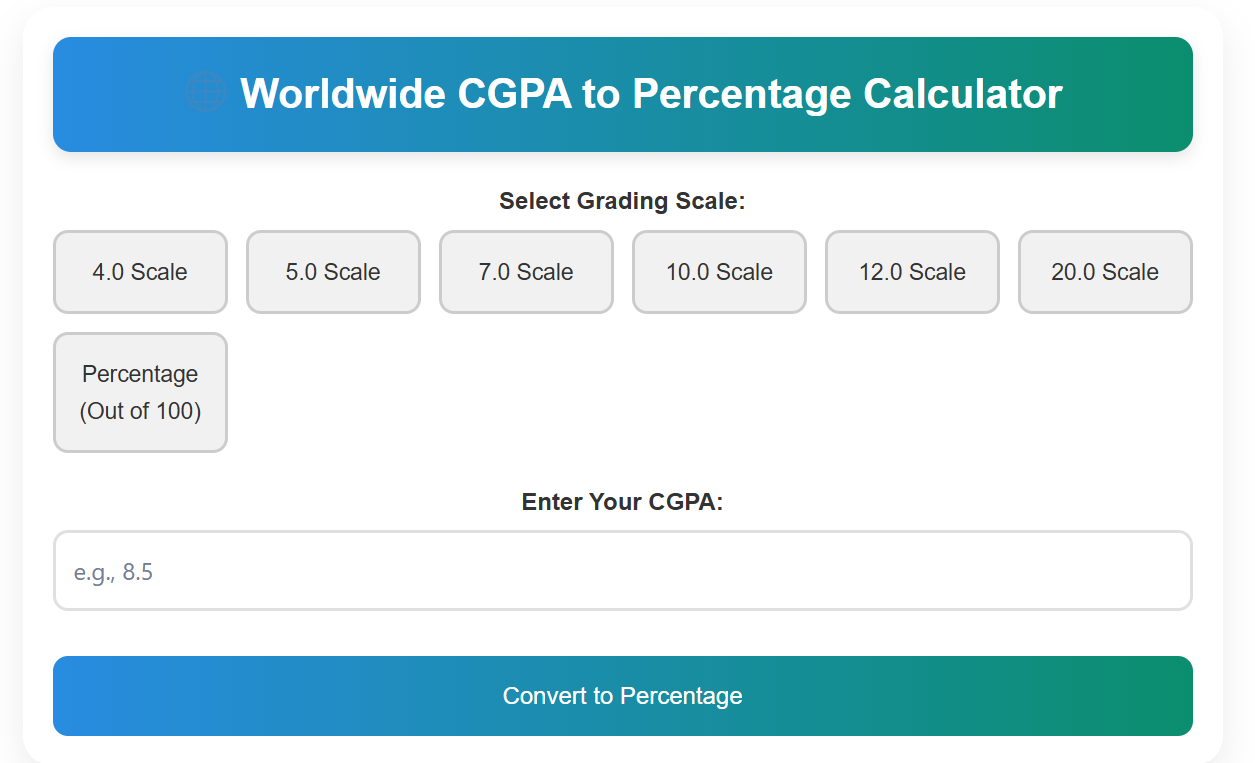Select the 12.0 Scale button

click(912, 272)
